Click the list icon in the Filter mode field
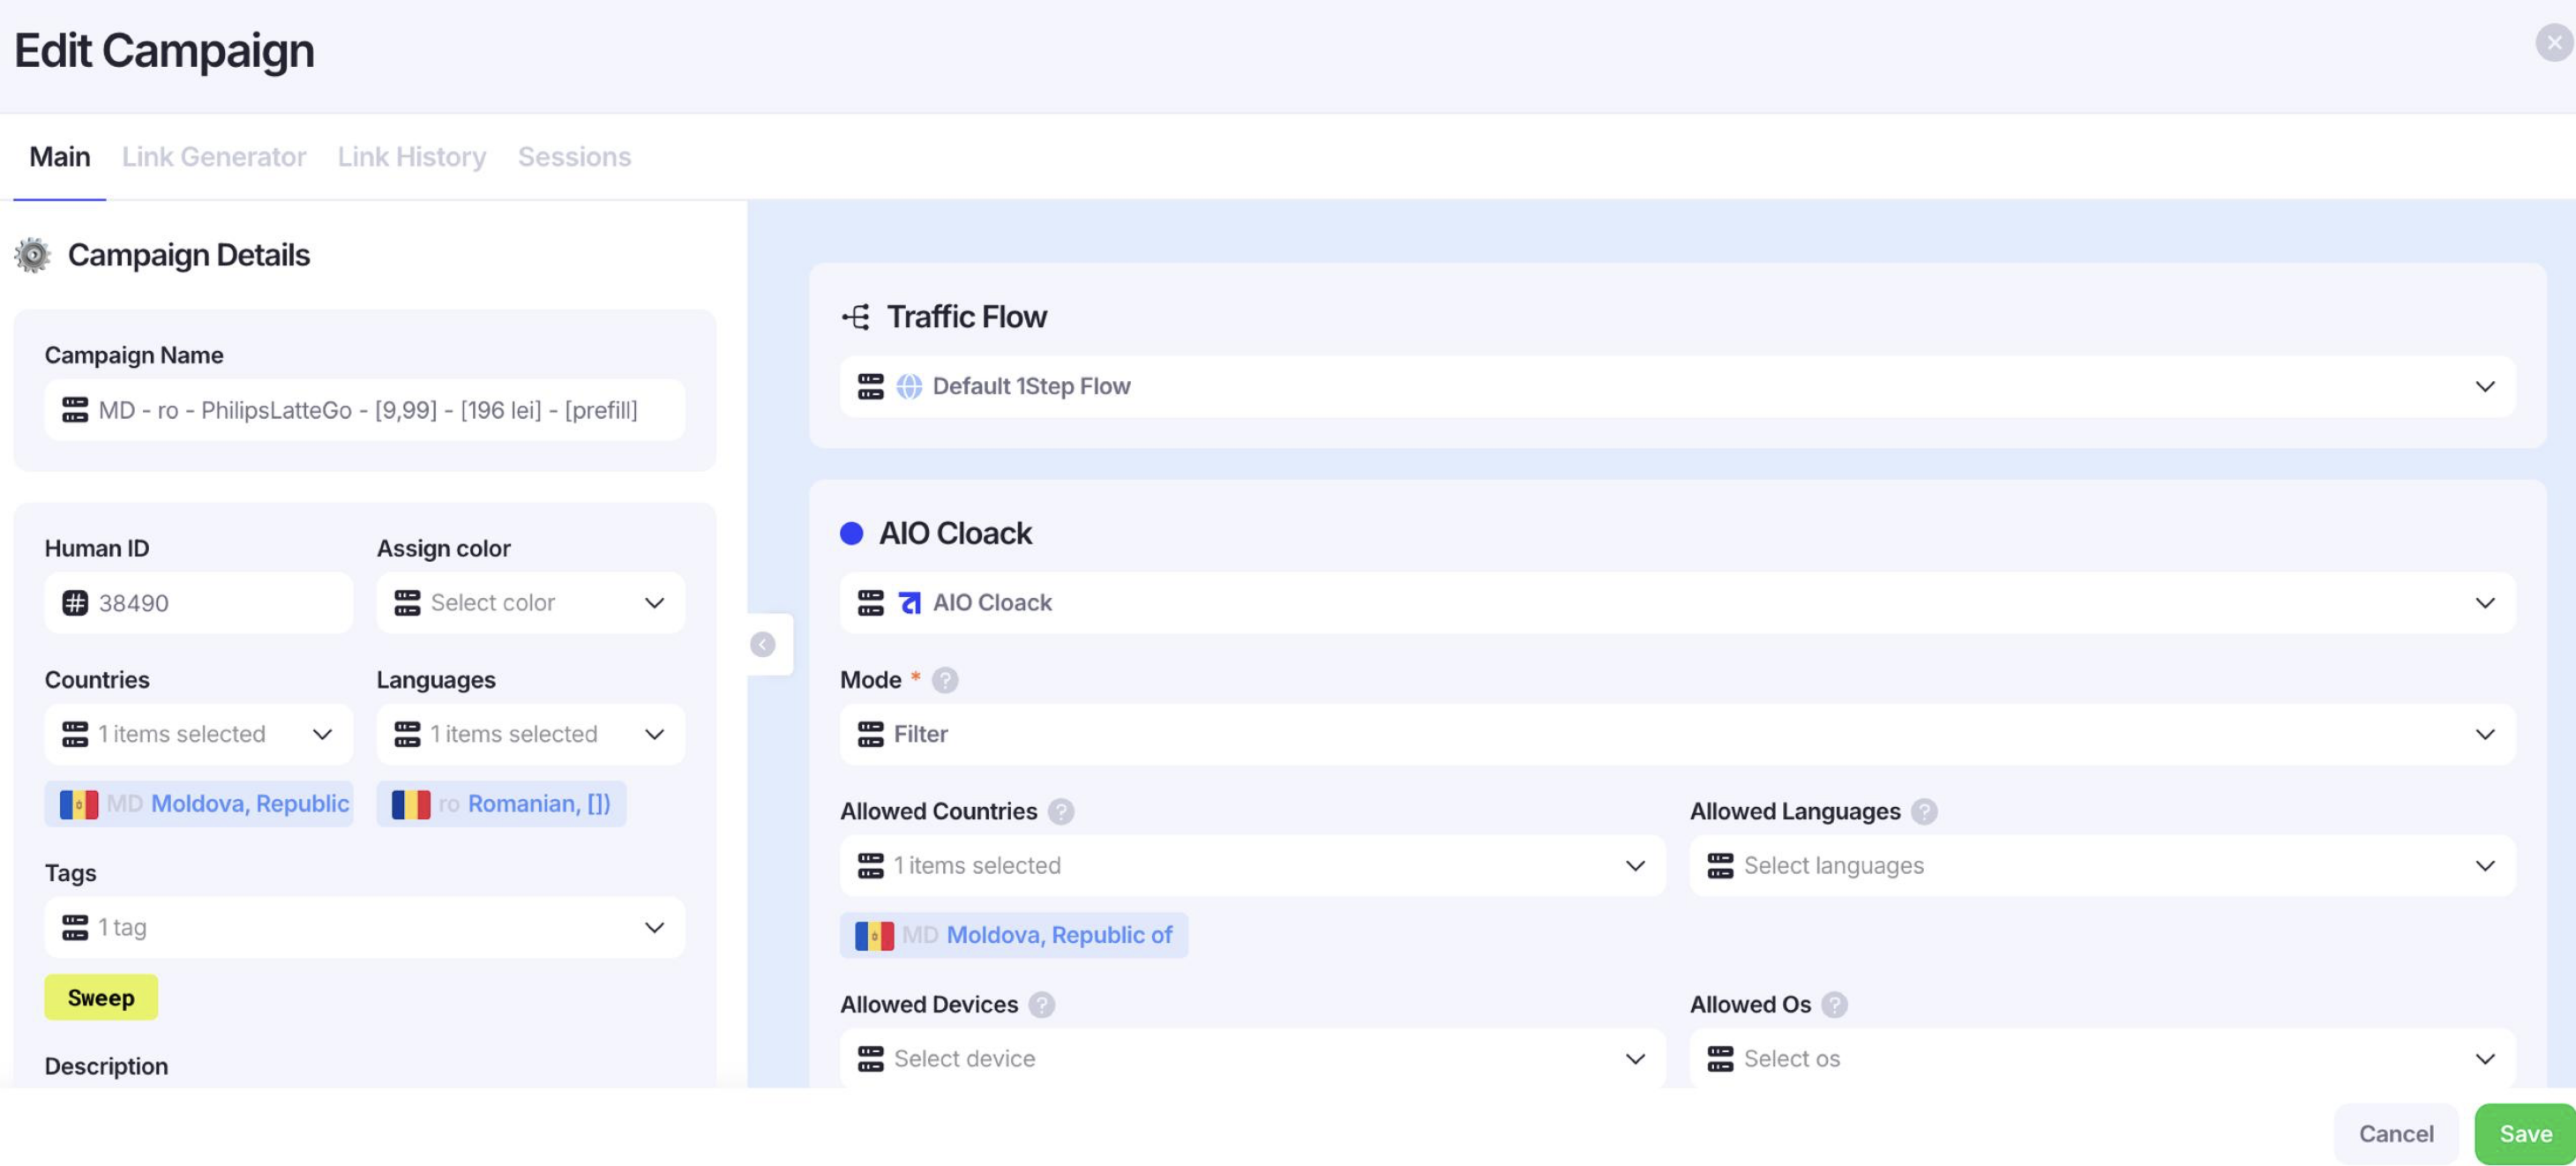The height and width of the screenshot is (1166, 2576). click(870, 735)
